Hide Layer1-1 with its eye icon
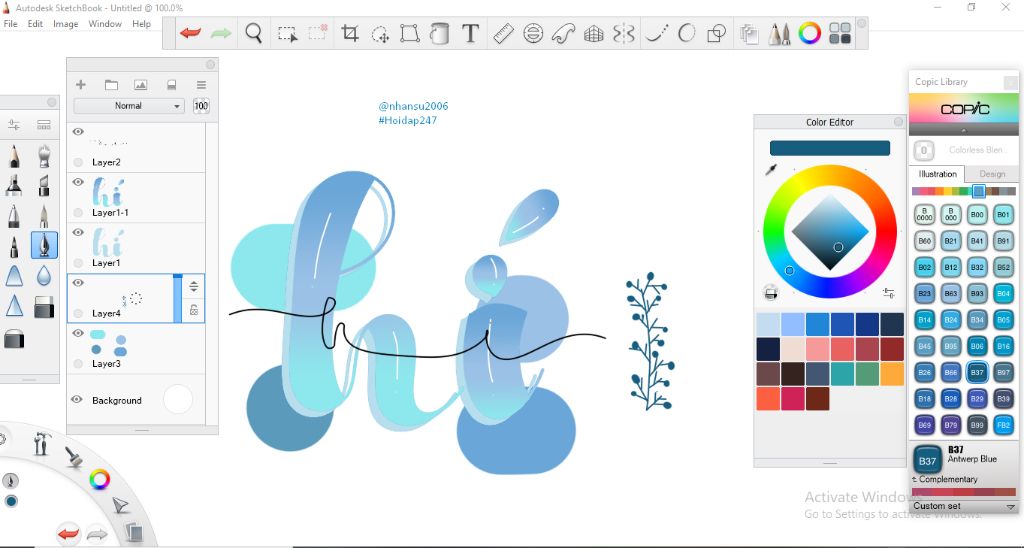1024x548 pixels. [78, 182]
